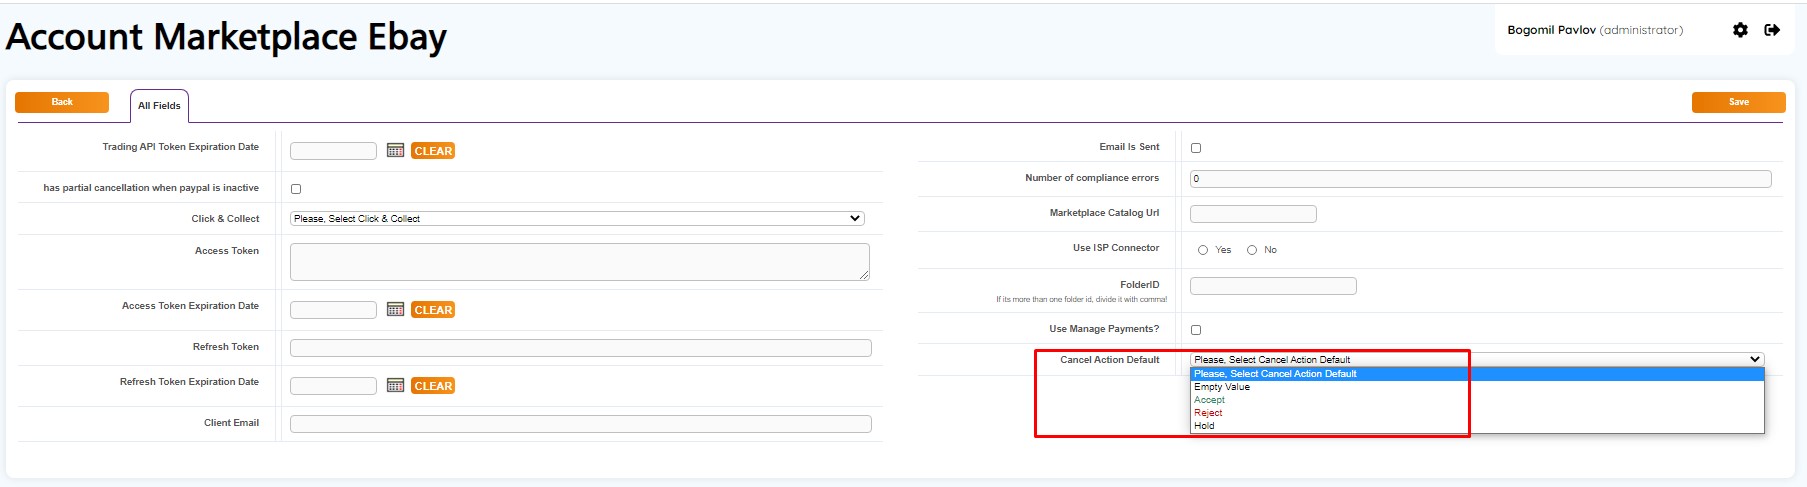Open calendar for Refresh Token Expiration Date
The width and height of the screenshot is (1807, 487).
click(x=396, y=386)
